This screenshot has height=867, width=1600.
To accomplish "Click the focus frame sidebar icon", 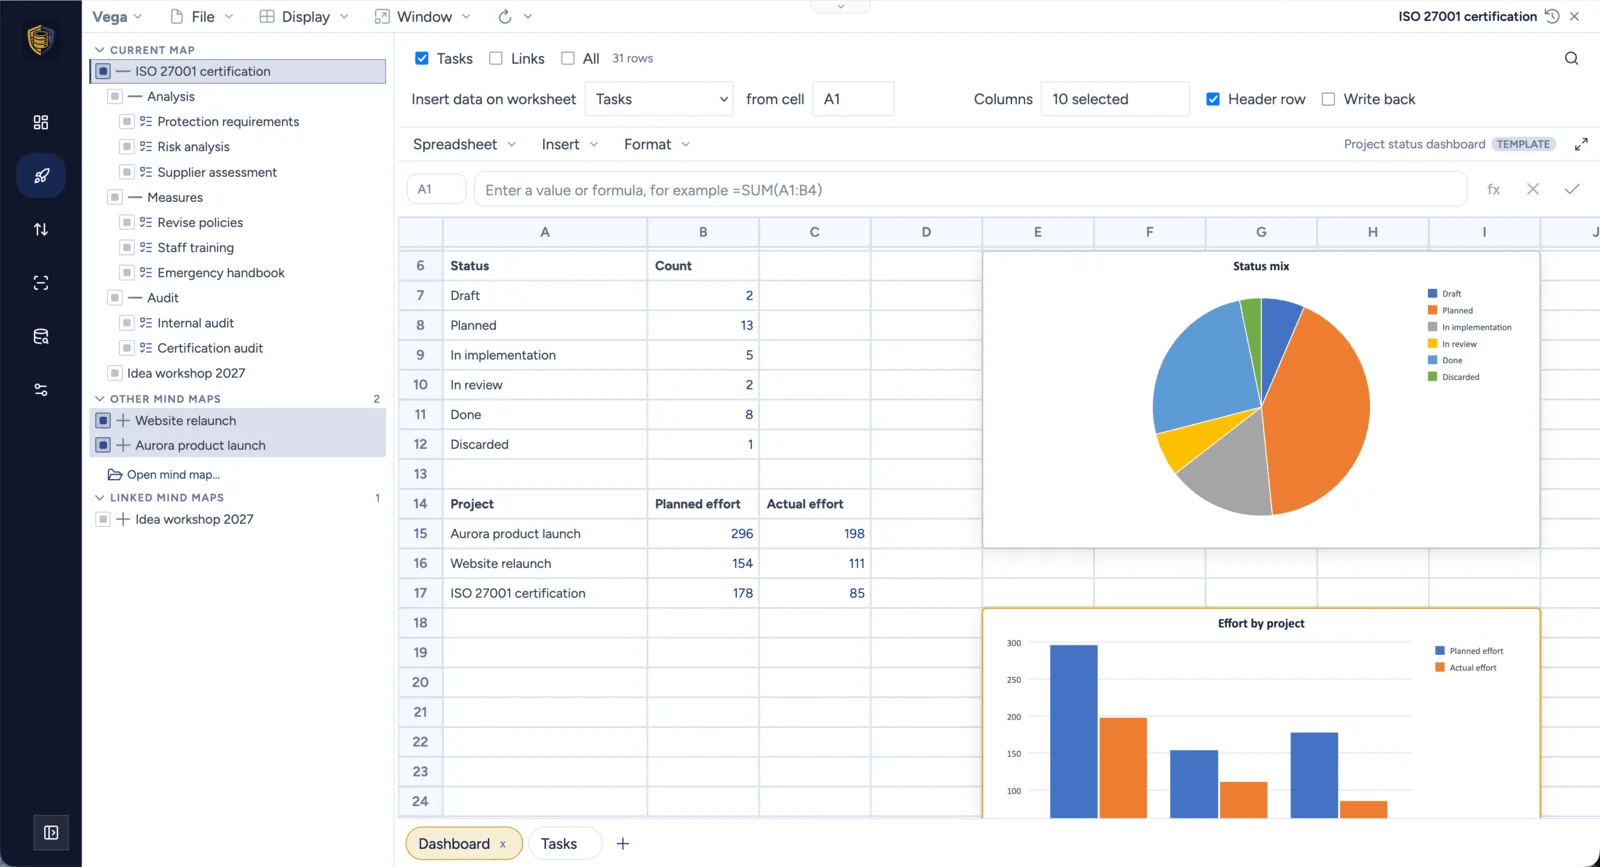I will 41,283.
